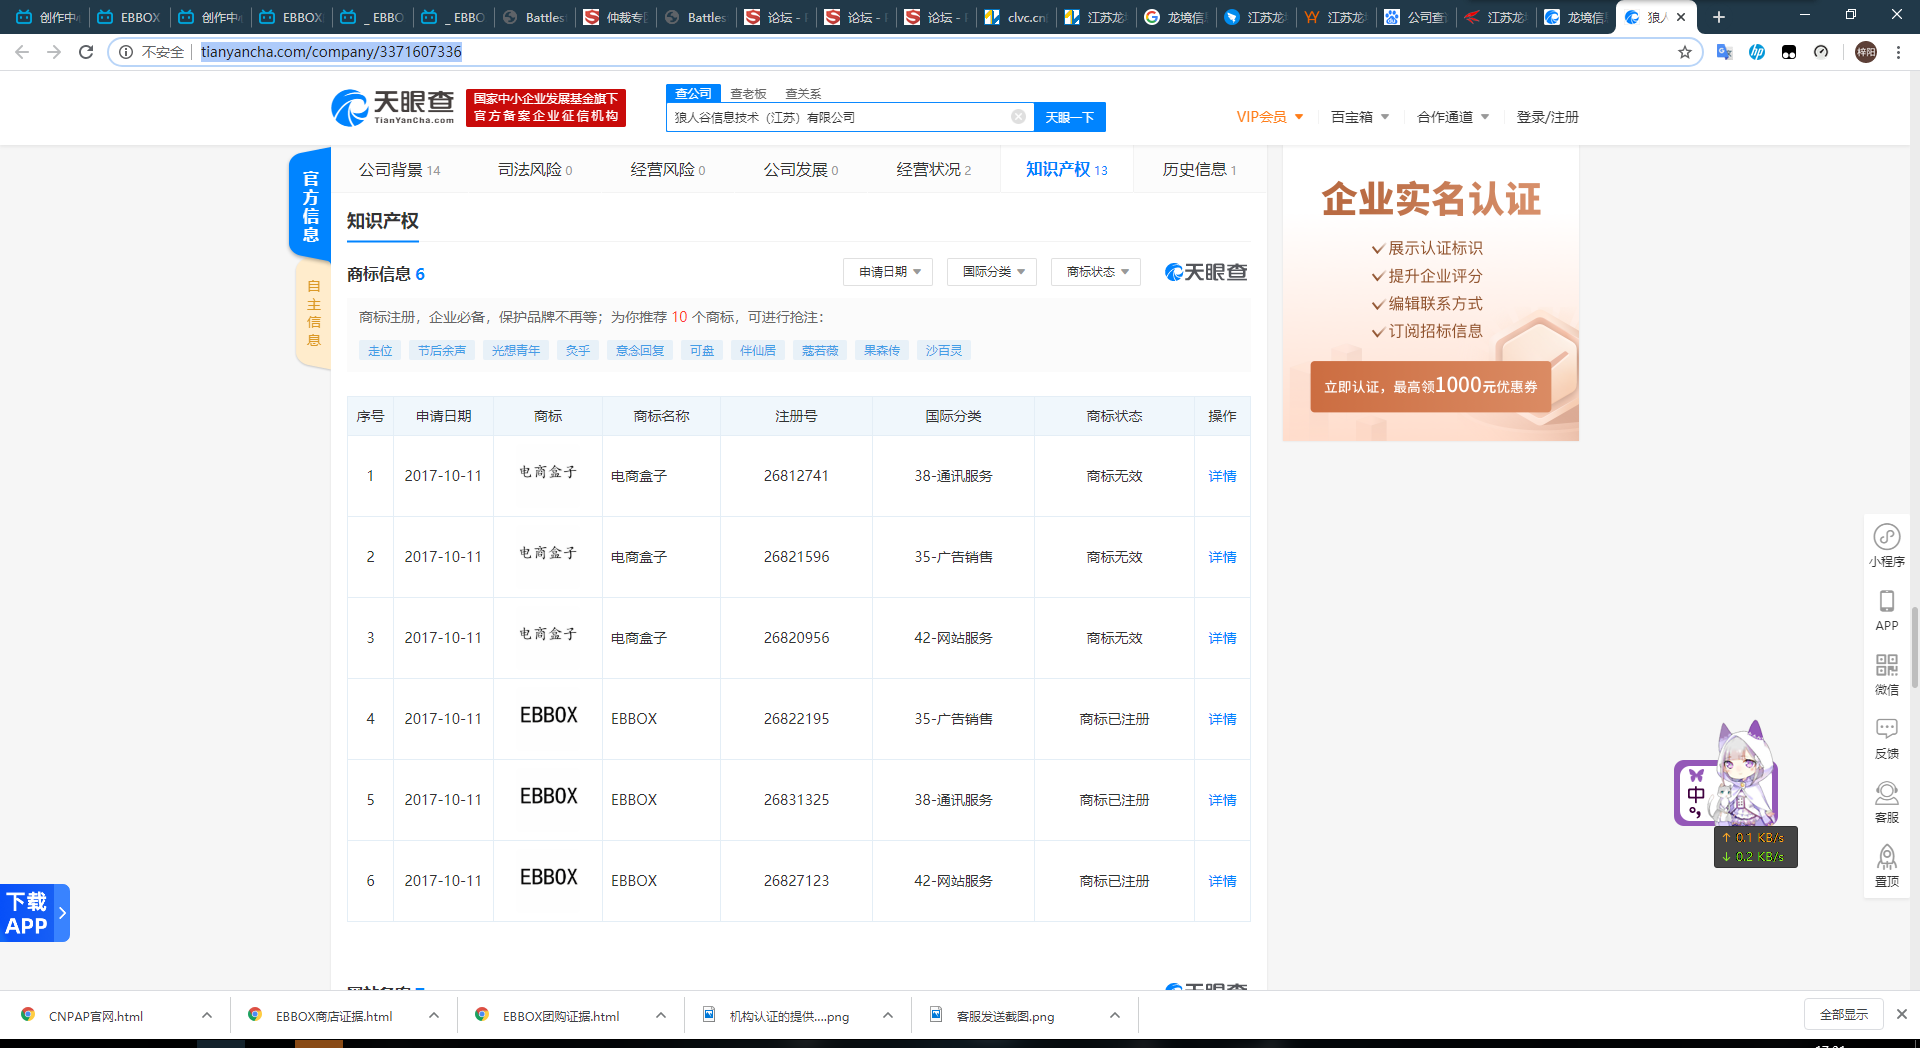Image resolution: width=1920 pixels, height=1048 pixels.
Task: Click the 立即认证 coupon banner button
Action: 1430,386
